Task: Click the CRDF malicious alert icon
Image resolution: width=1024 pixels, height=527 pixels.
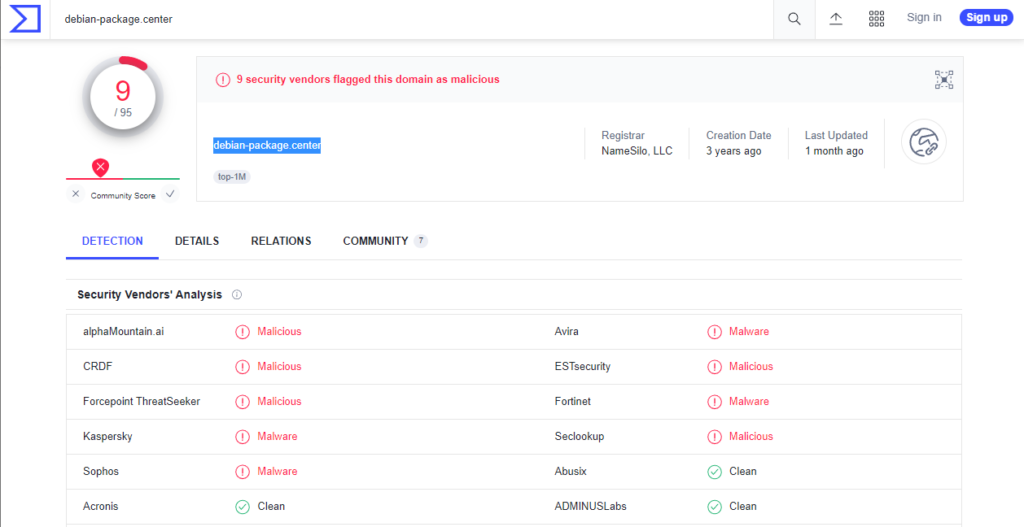Action: [242, 367]
